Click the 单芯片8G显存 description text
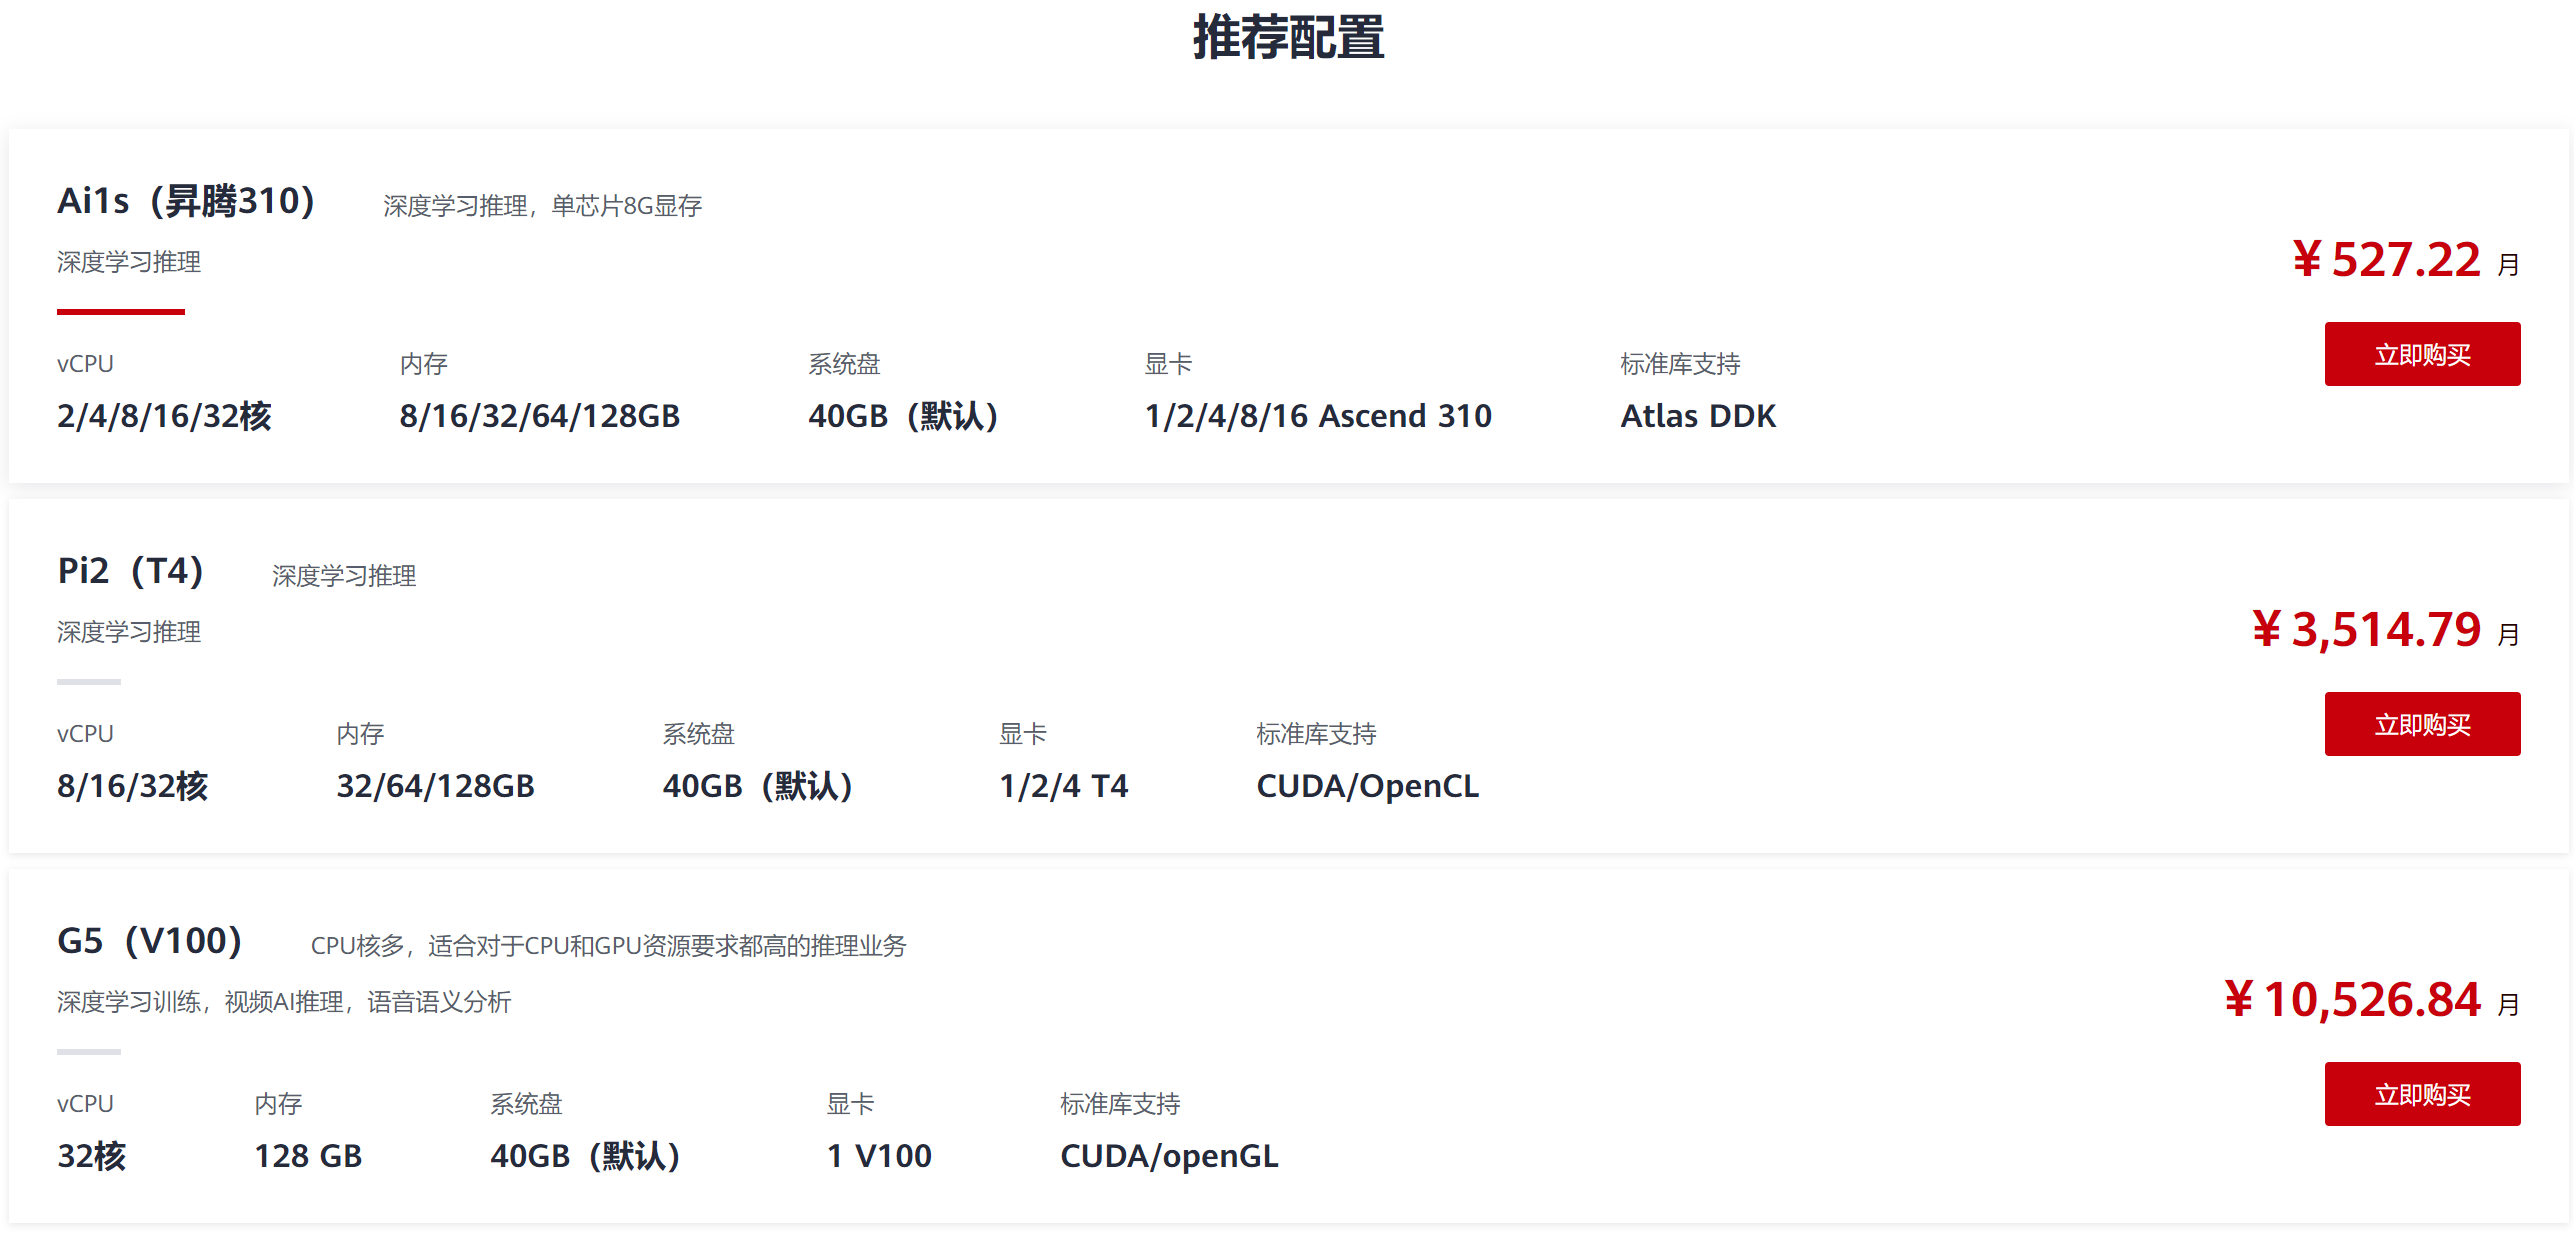The image size is (2574, 1237). pyautogui.click(x=626, y=206)
